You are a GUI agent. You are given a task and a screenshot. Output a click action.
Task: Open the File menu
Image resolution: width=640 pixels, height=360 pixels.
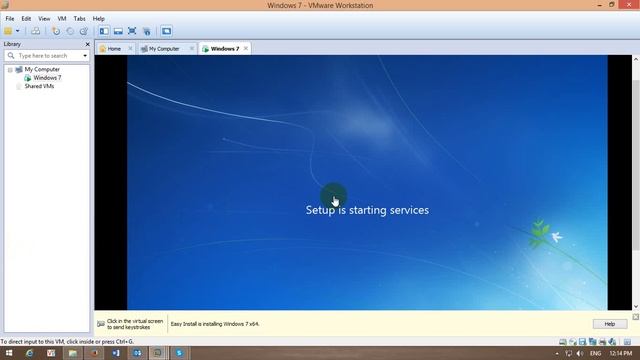click(x=10, y=19)
